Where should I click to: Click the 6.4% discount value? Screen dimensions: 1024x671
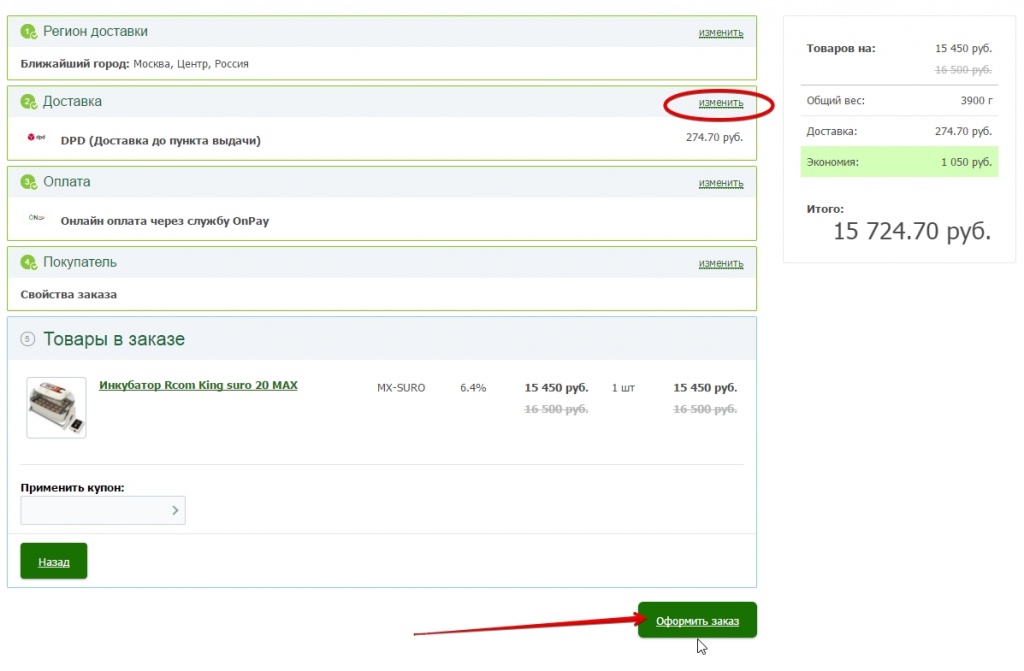coord(473,388)
